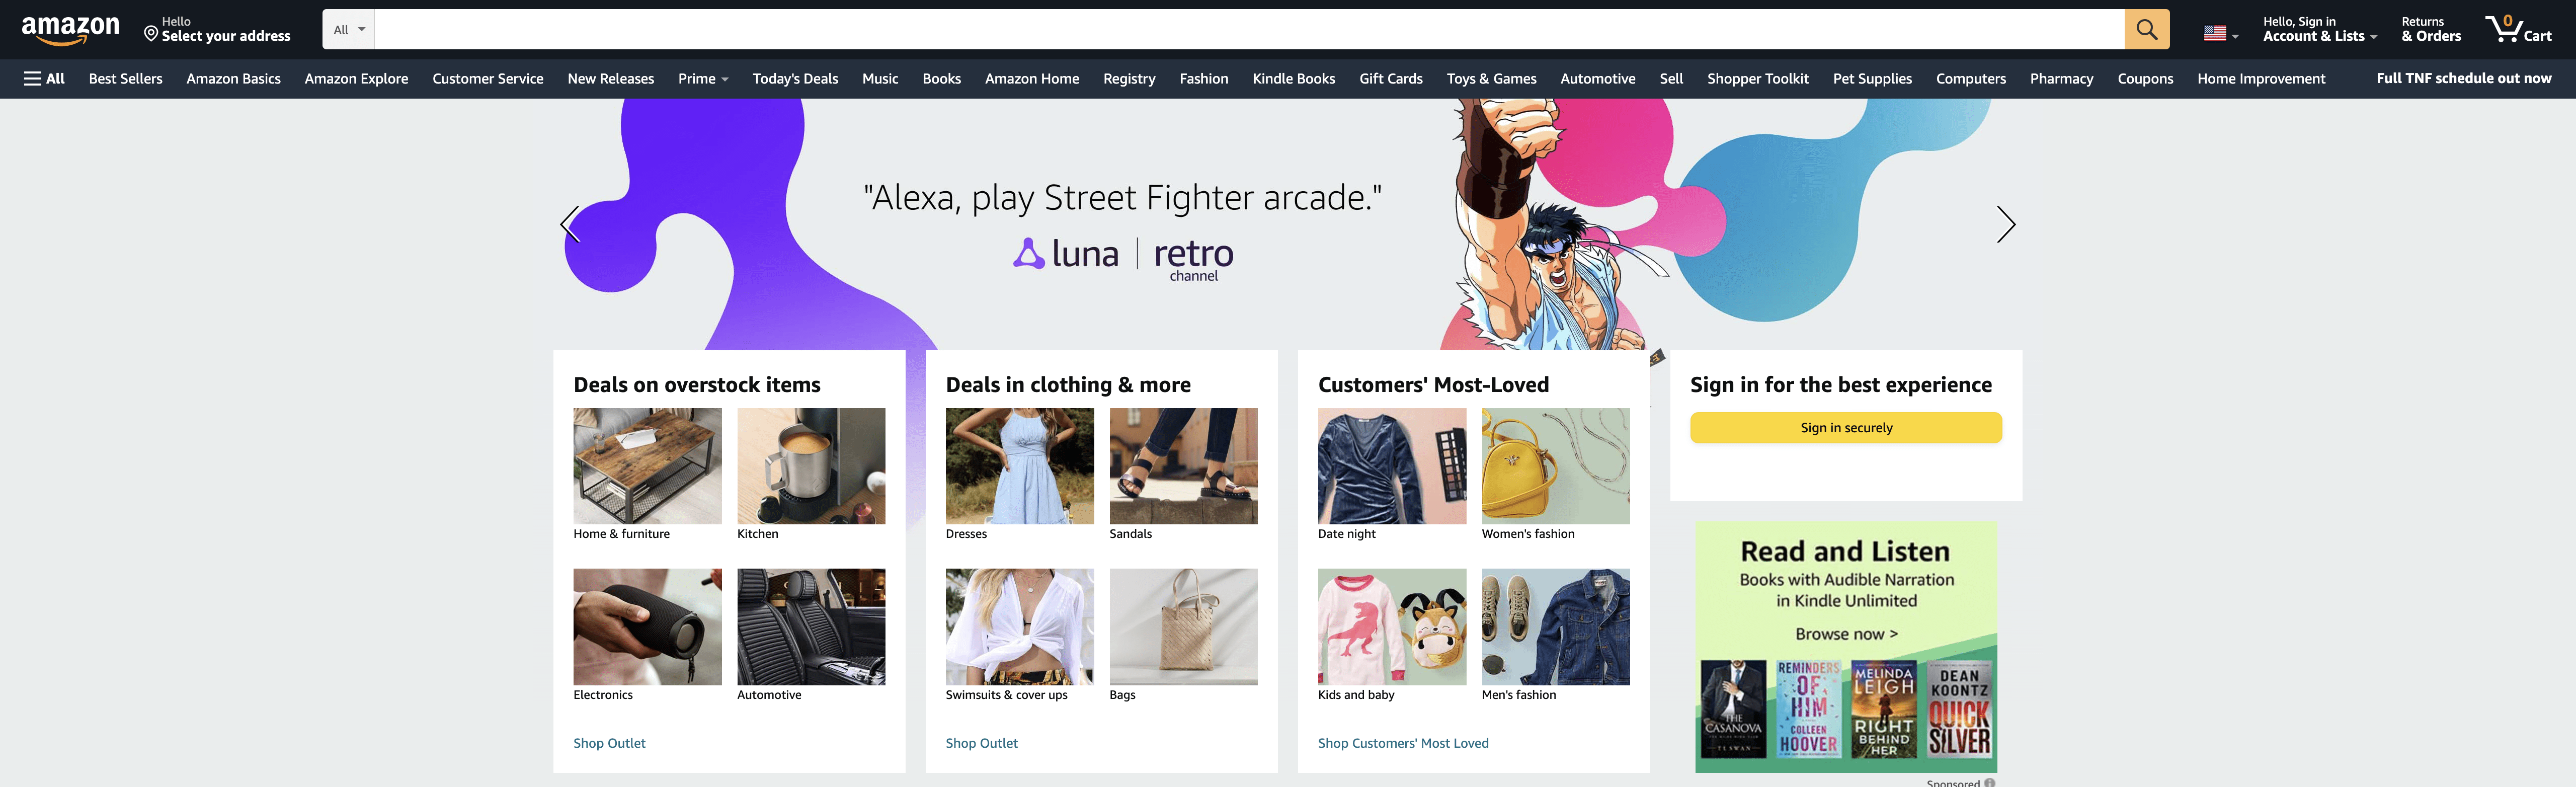This screenshot has width=2576, height=787.
Task: Open Bags thumbnail
Action: point(1183,627)
